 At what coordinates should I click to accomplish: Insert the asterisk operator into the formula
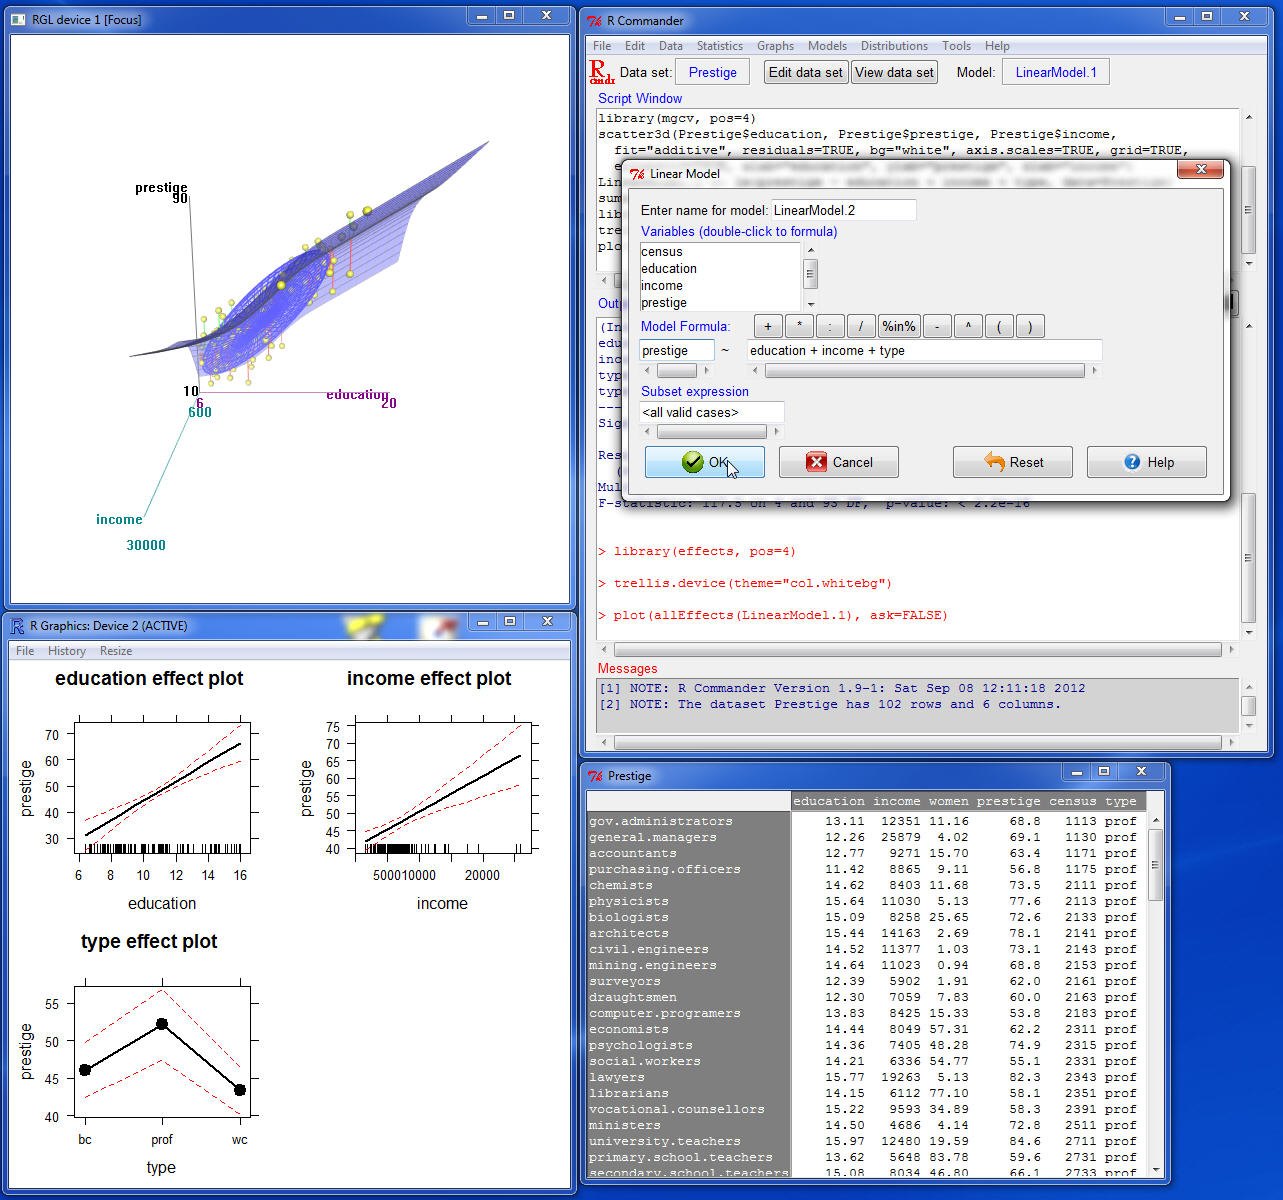(799, 326)
